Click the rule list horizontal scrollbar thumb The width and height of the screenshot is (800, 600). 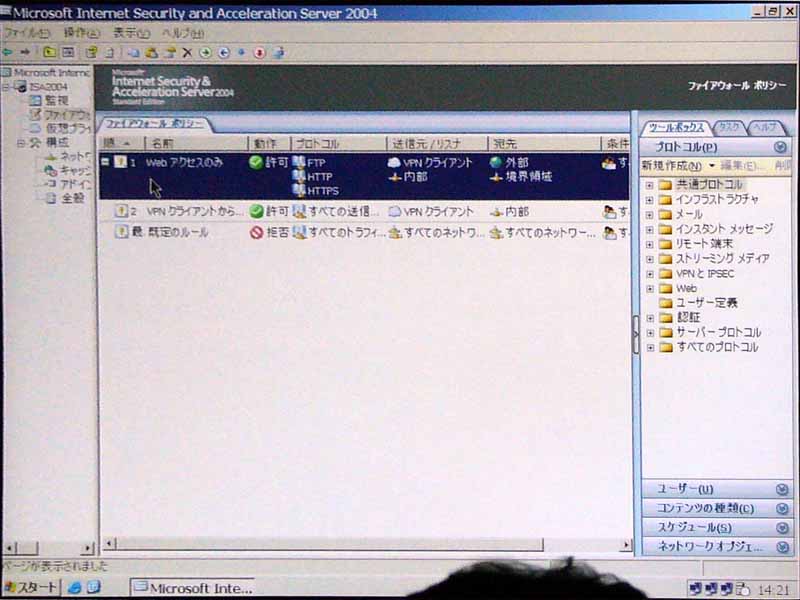click(x=330, y=545)
